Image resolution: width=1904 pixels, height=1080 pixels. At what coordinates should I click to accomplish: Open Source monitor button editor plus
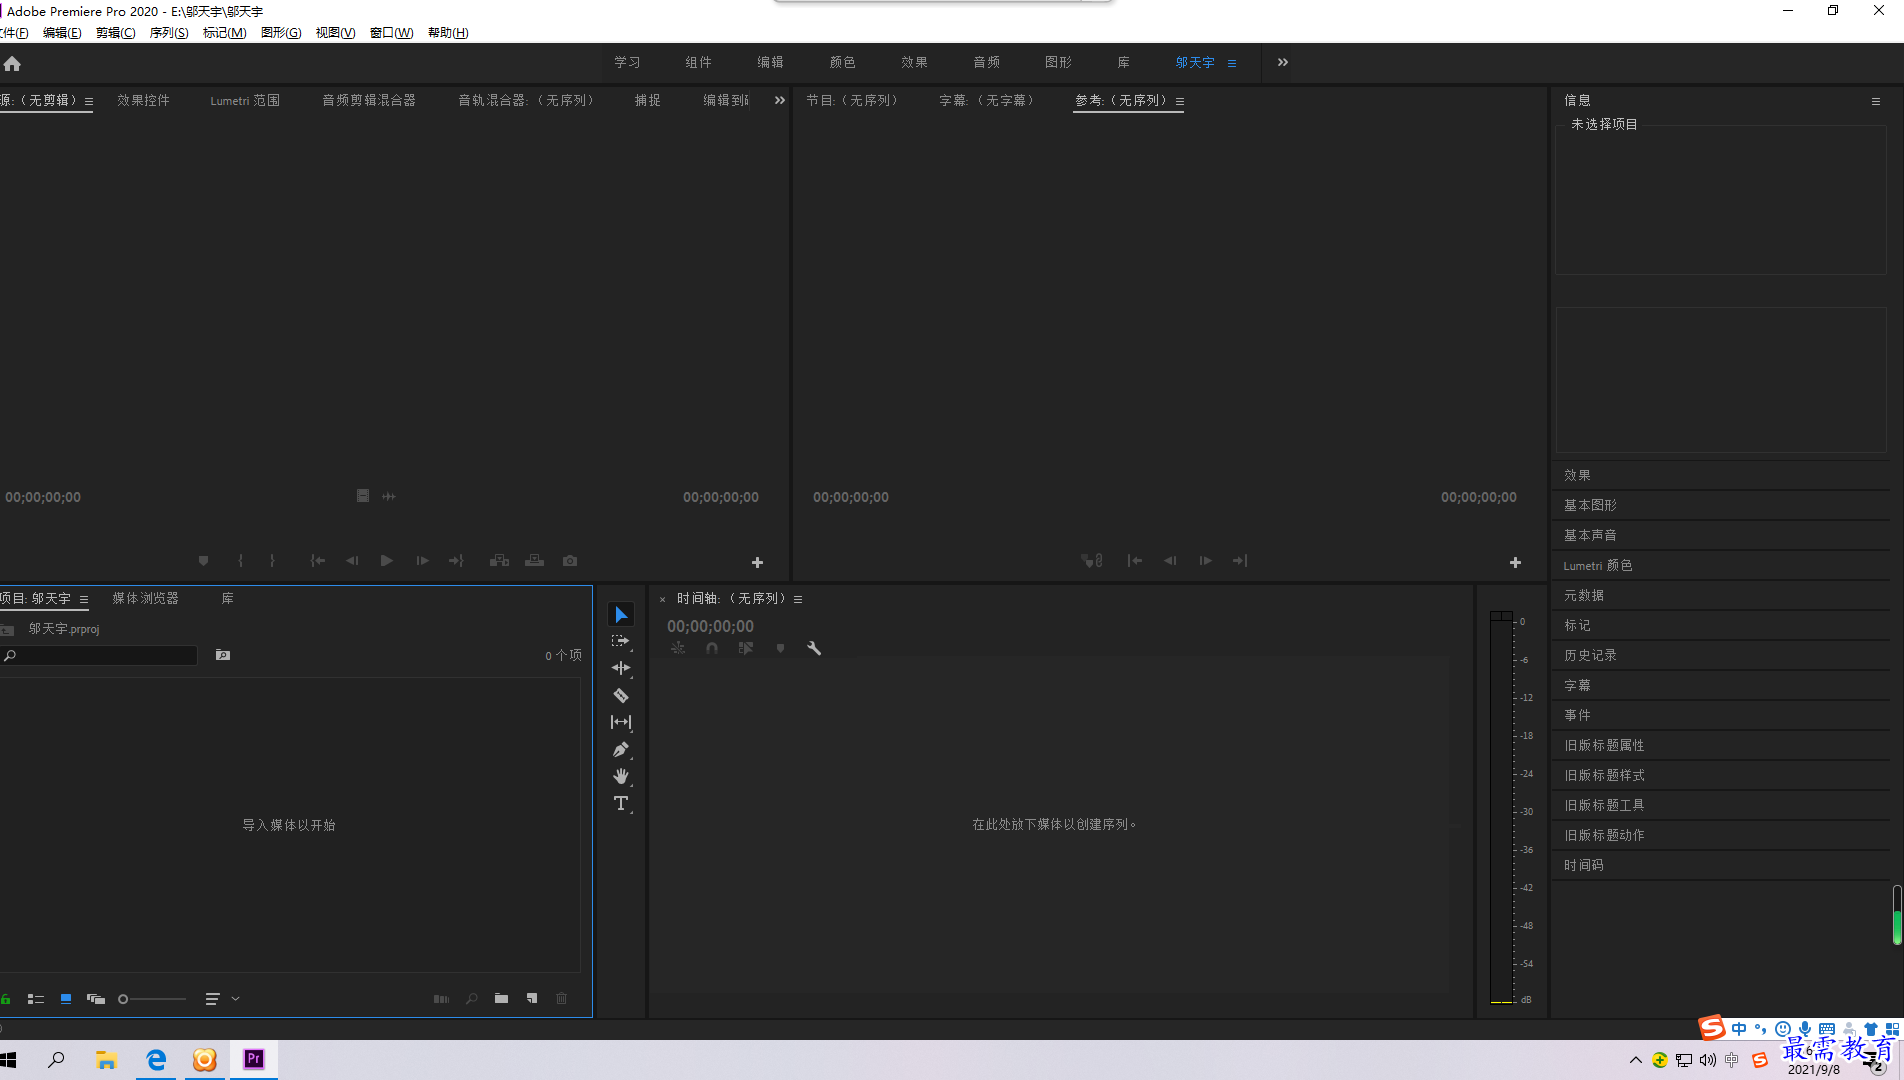pyautogui.click(x=757, y=563)
